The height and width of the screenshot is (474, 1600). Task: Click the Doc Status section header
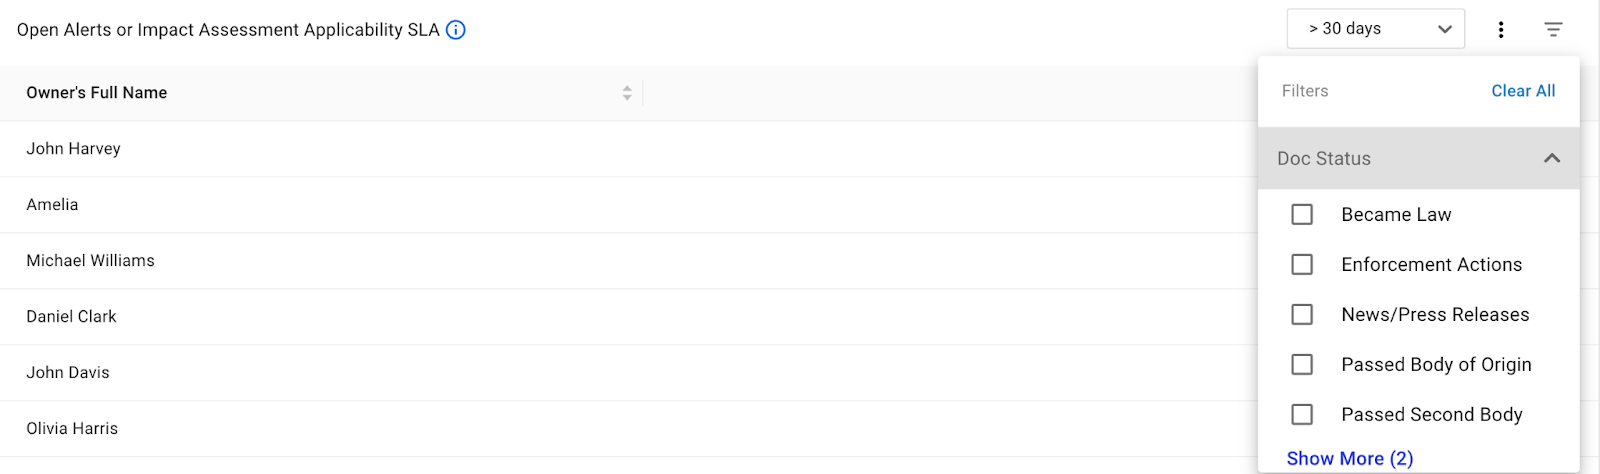[x=1324, y=158]
